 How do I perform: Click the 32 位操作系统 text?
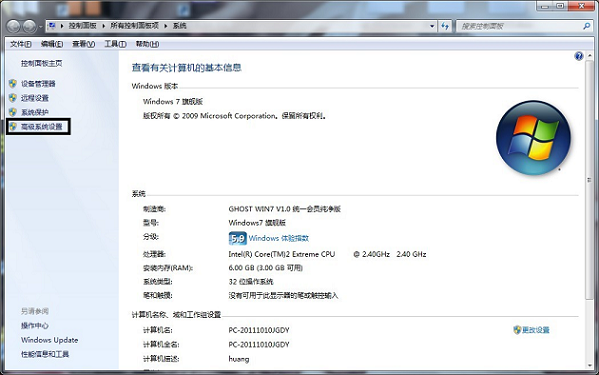[251, 282]
